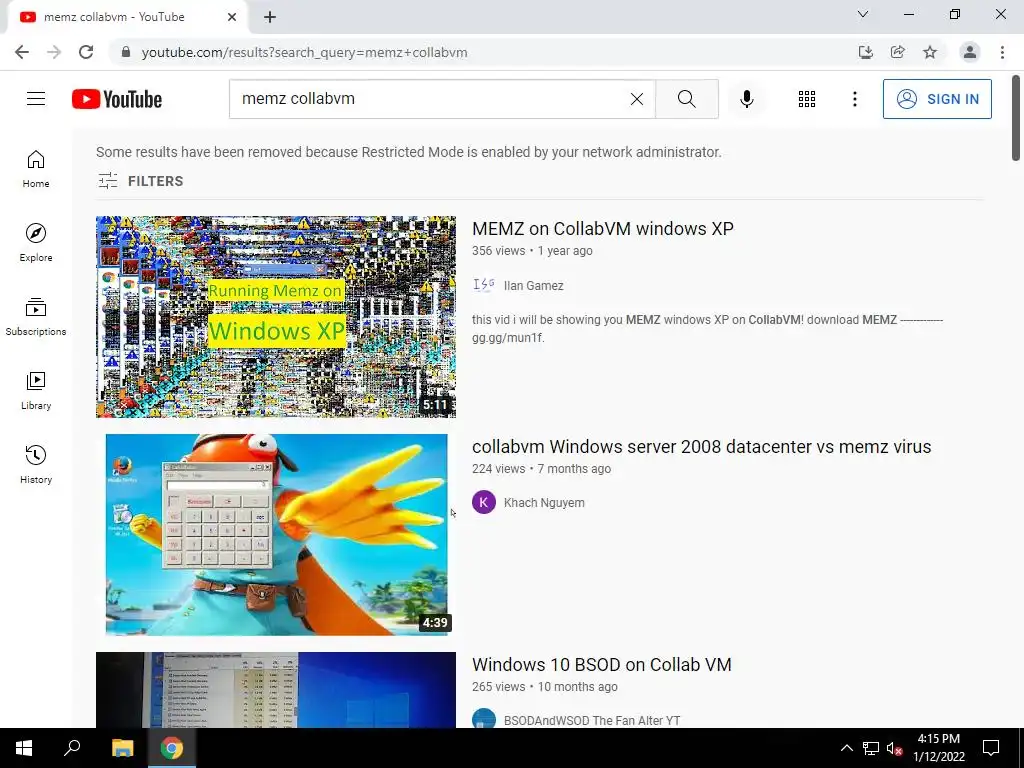Open the network tray icon
Viewport: 1024px width, 768px height.
pyautogui.click(x=871, y=748)
